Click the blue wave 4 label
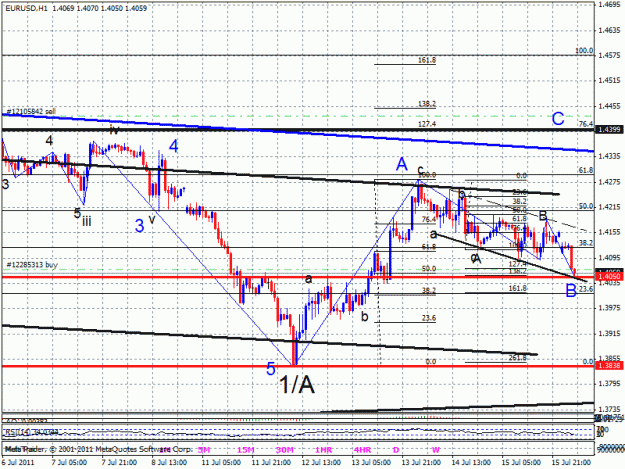The width and height of the screenshot is (625, 469). pyautogui.click(x=173, y=146)
